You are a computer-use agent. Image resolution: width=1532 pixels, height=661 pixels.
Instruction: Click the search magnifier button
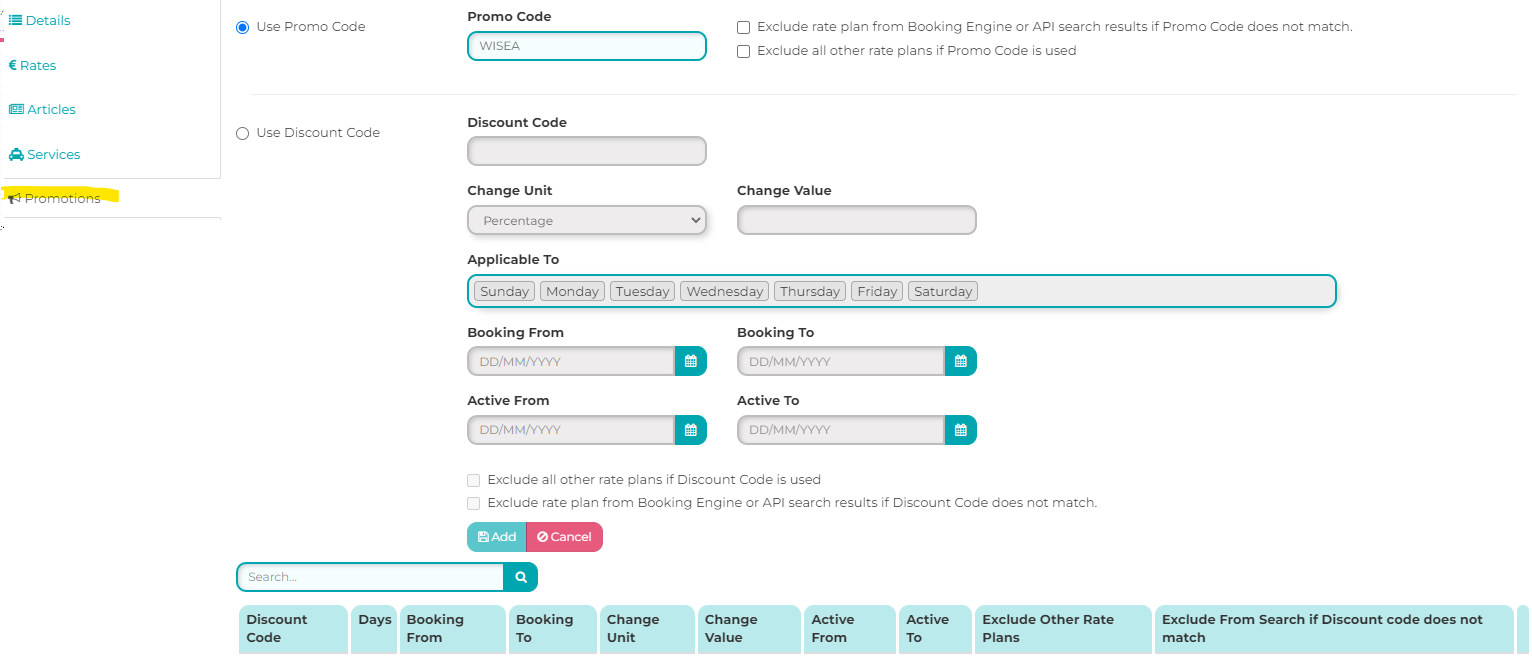click(x=521, y=577)
